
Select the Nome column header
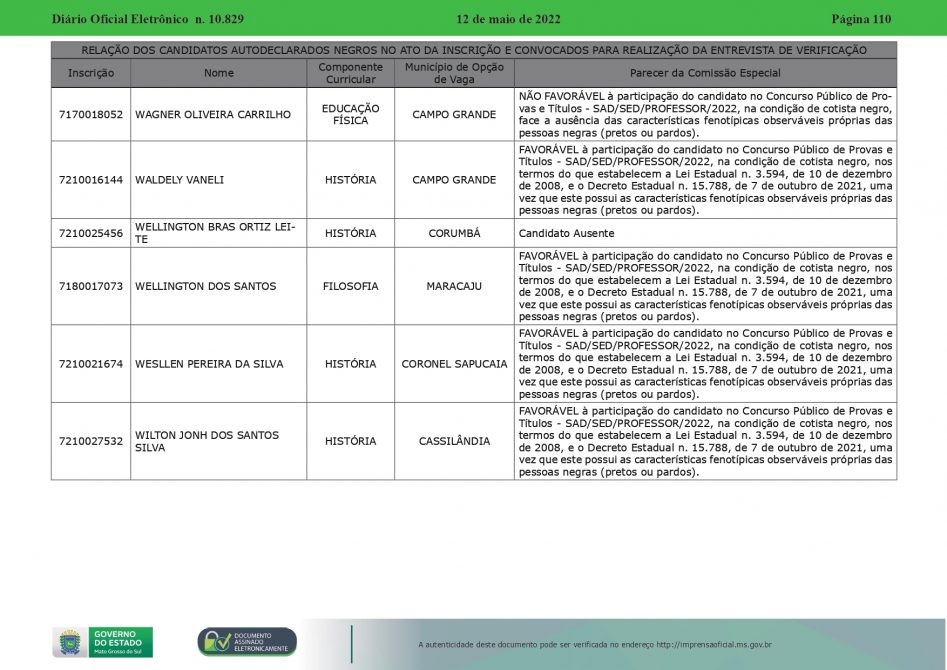(x=218, y=73)
